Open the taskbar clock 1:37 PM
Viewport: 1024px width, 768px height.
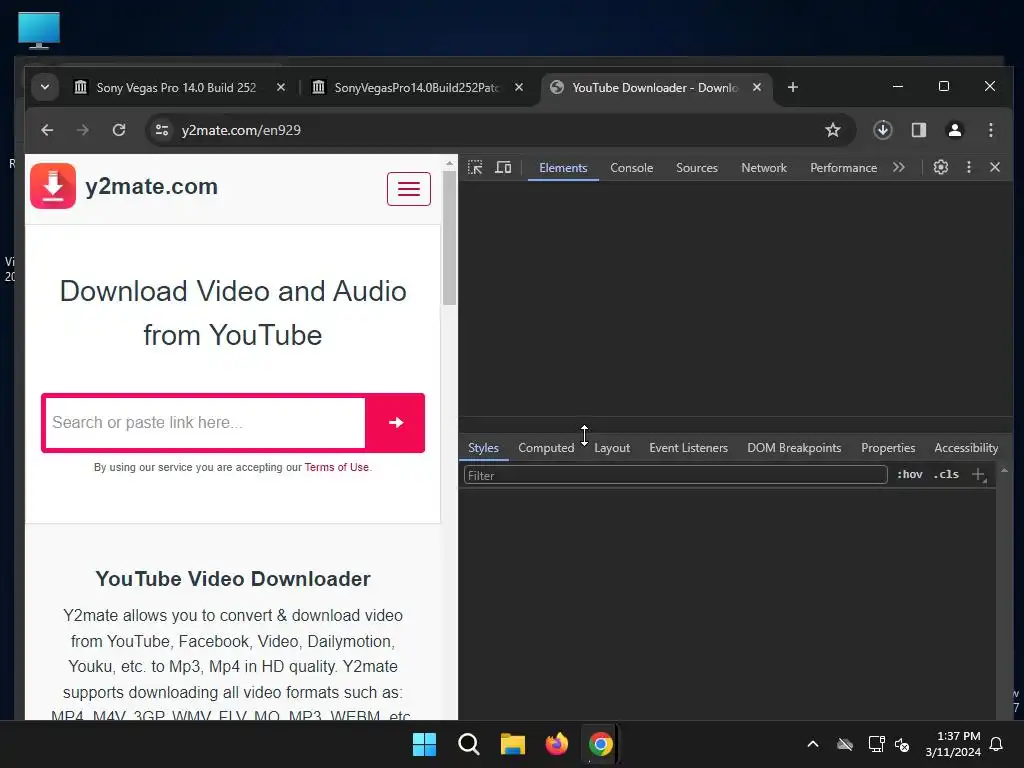953,744
